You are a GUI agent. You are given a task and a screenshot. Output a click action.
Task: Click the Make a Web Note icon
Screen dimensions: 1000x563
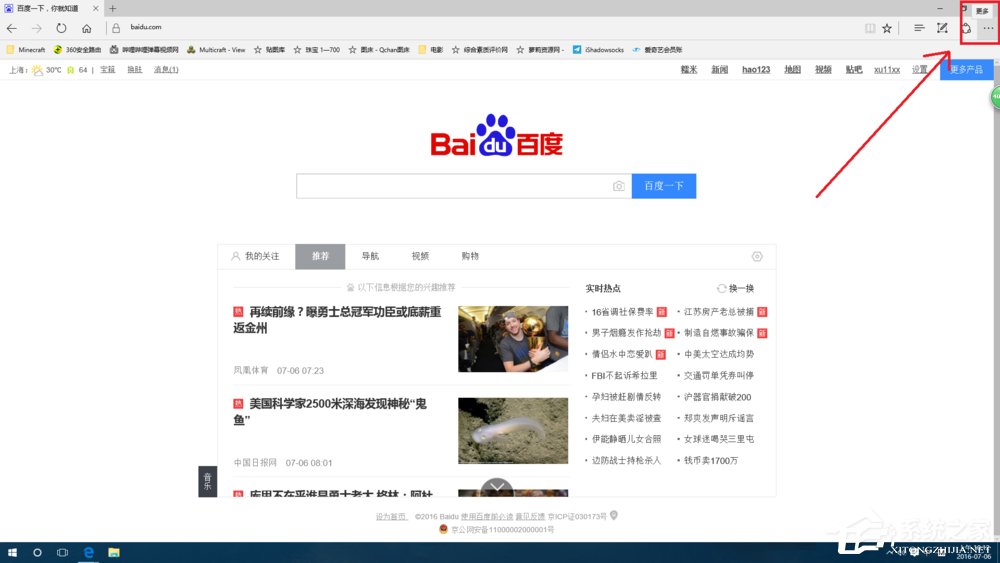tap(942, 28)
